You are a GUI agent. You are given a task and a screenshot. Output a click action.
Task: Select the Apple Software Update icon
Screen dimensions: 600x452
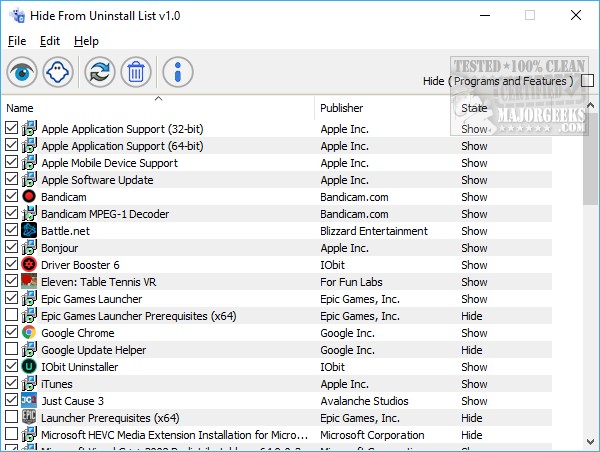[x=29, y=179]
